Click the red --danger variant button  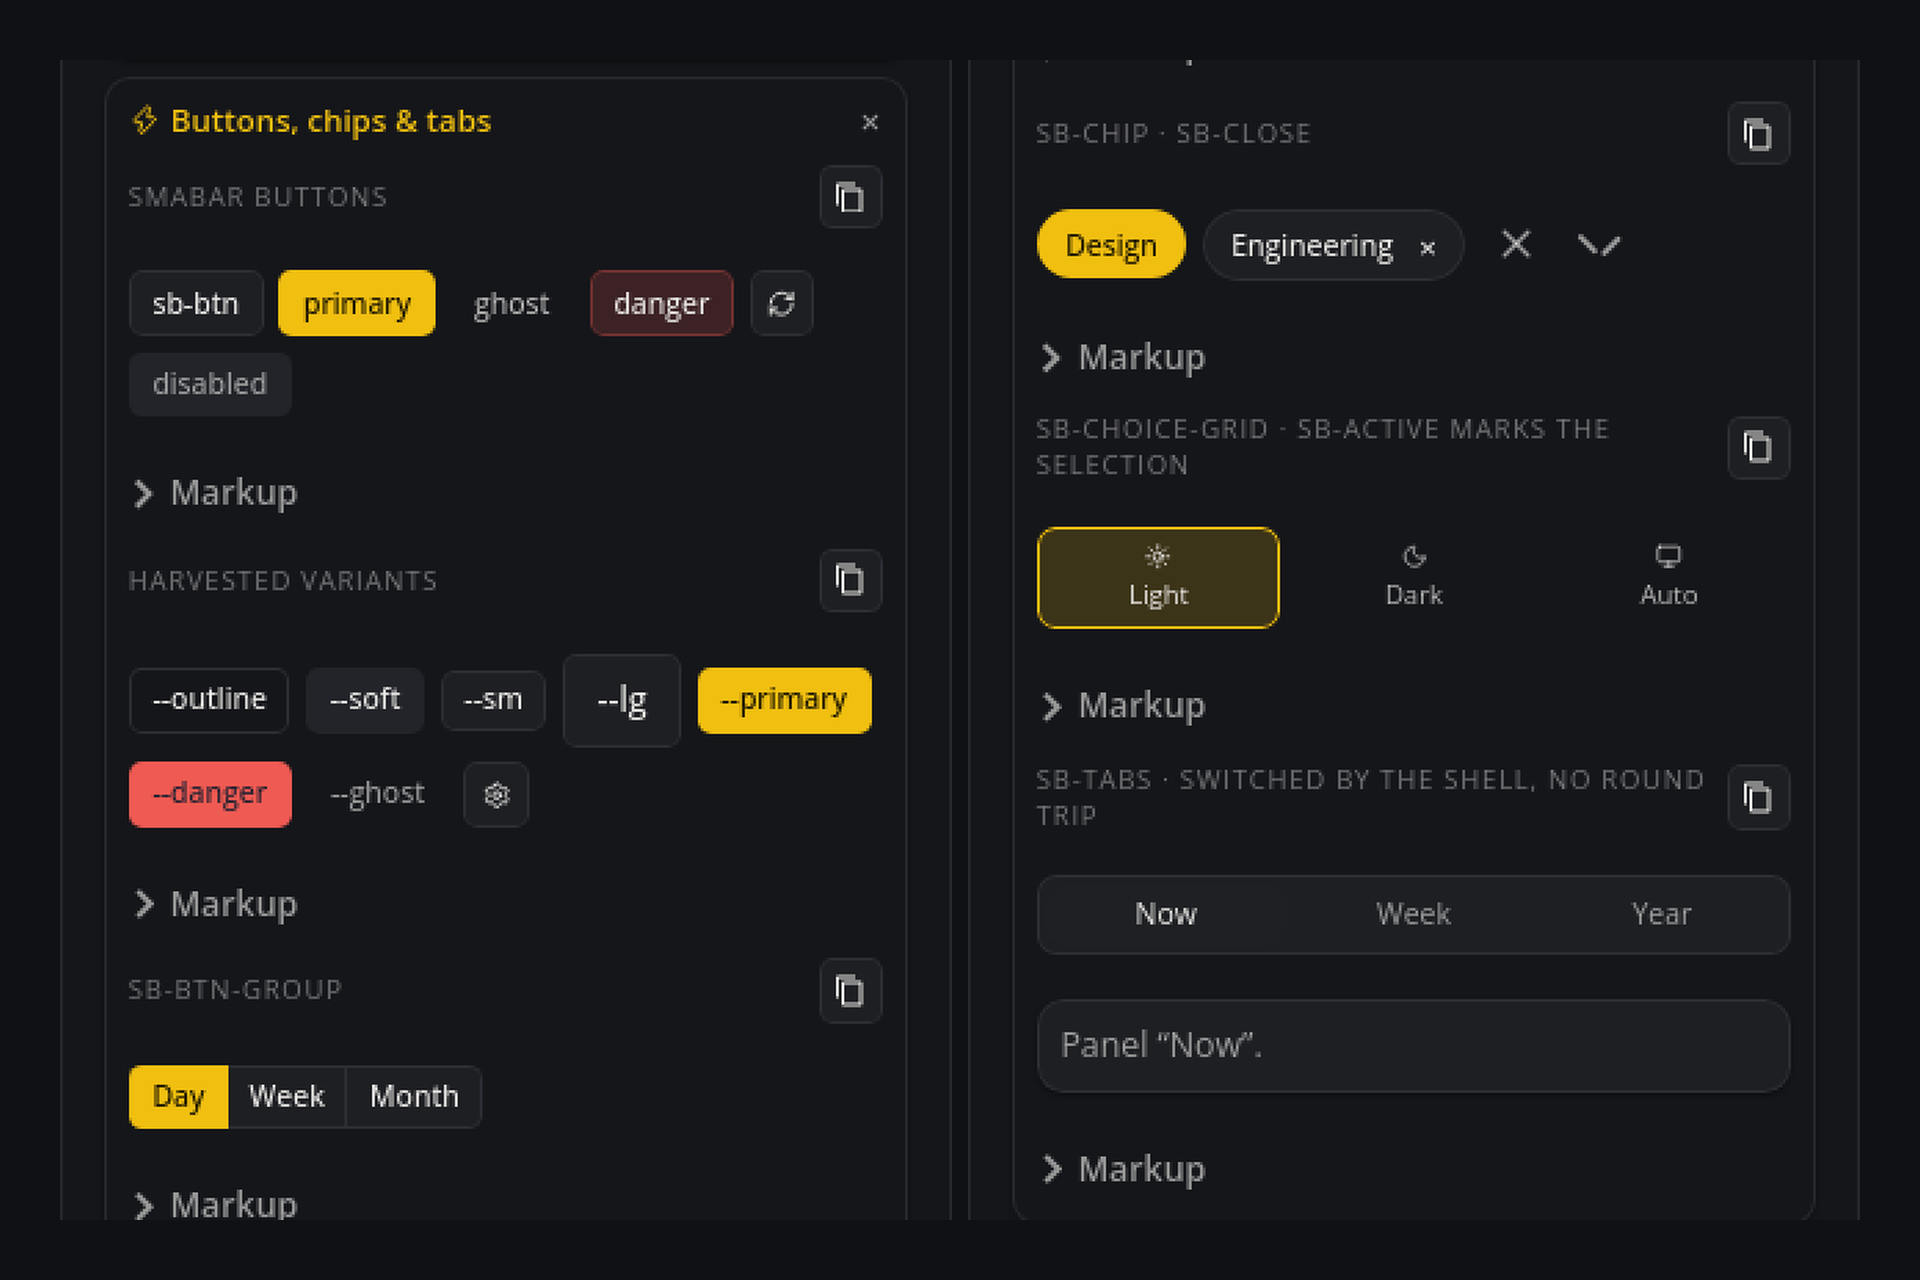[x=210, y=795]
